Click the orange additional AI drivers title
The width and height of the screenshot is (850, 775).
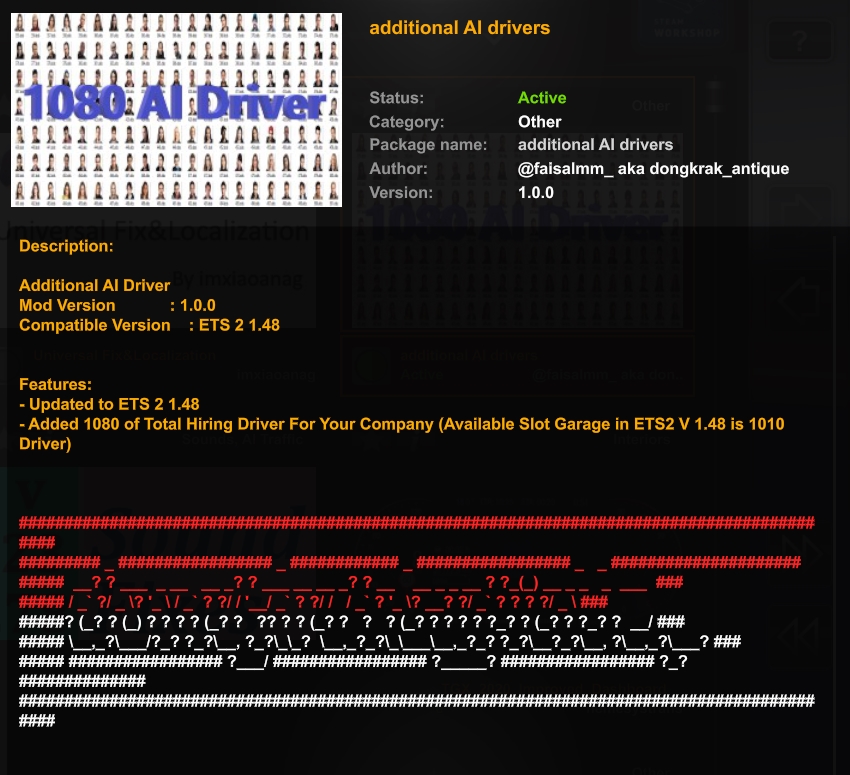click(x=459, y=28)
